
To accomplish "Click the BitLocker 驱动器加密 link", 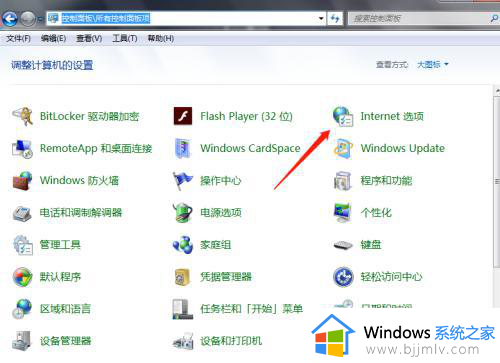I will click(x=89, y=116).
